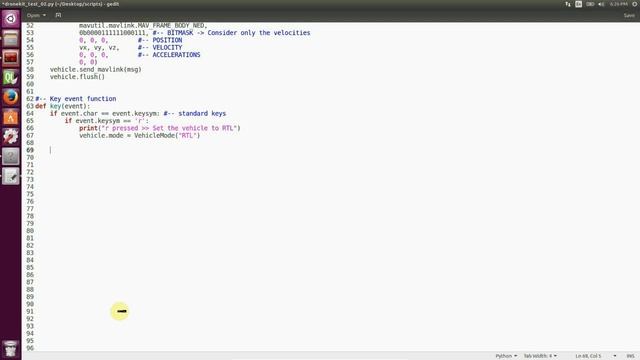This screenshot has height=360, width=640.
Task: Open Tab Width dropdown in status bar
Action: 540,356
